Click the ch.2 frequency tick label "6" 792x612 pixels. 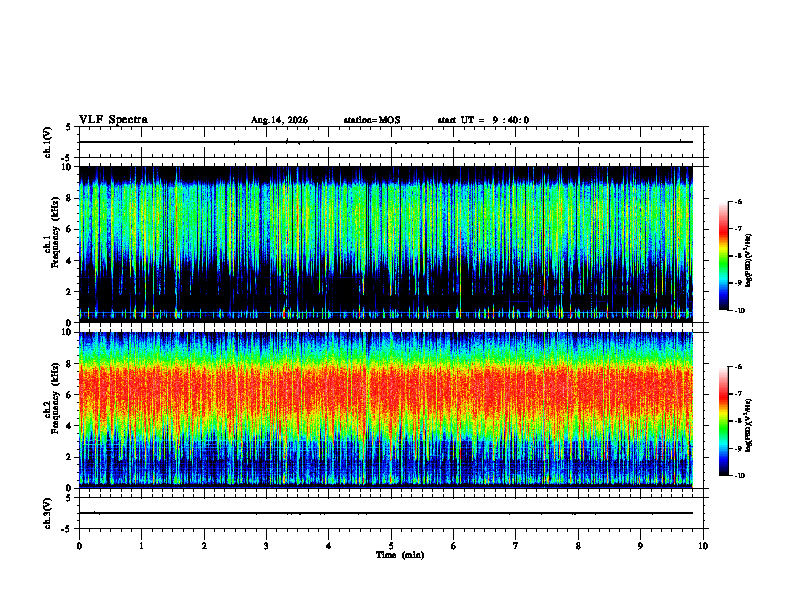pyautogui.click(x=70, y=395)
